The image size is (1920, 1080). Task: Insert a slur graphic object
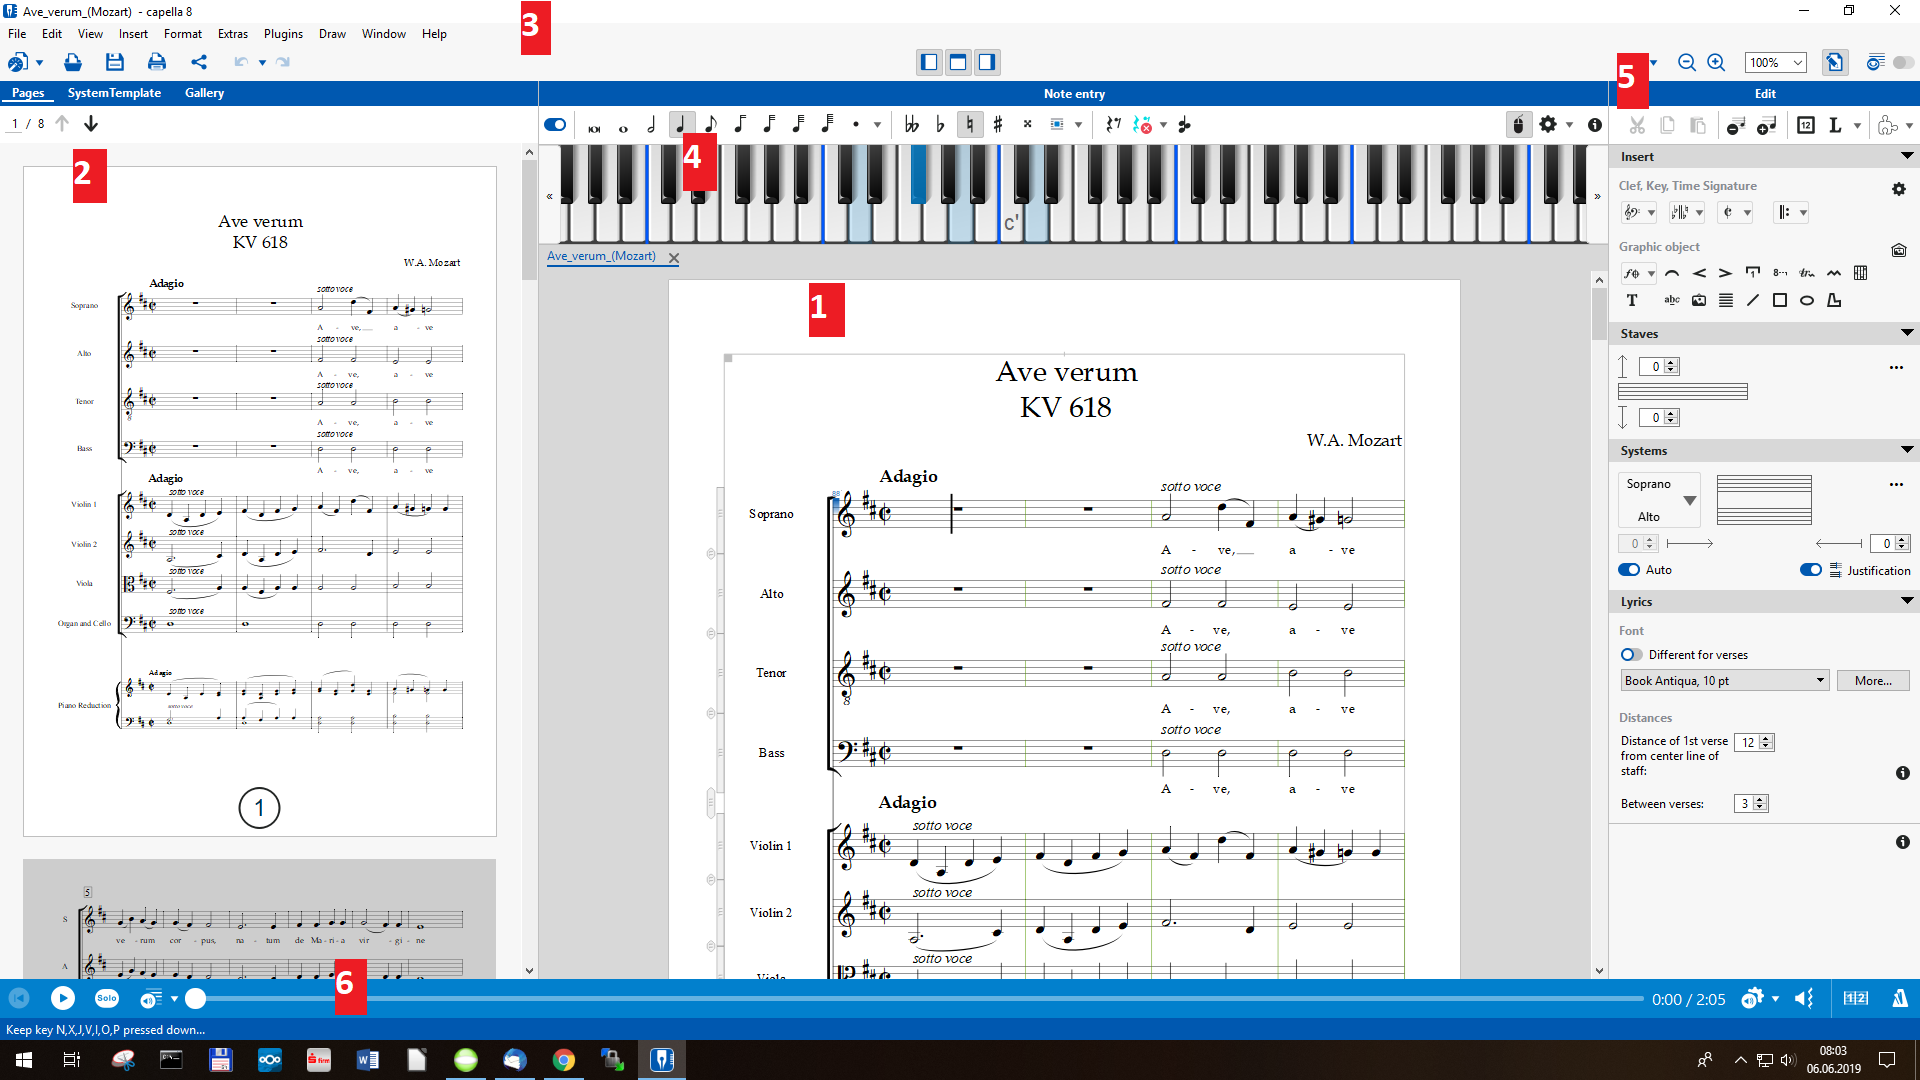click(x=1672, y=273)
